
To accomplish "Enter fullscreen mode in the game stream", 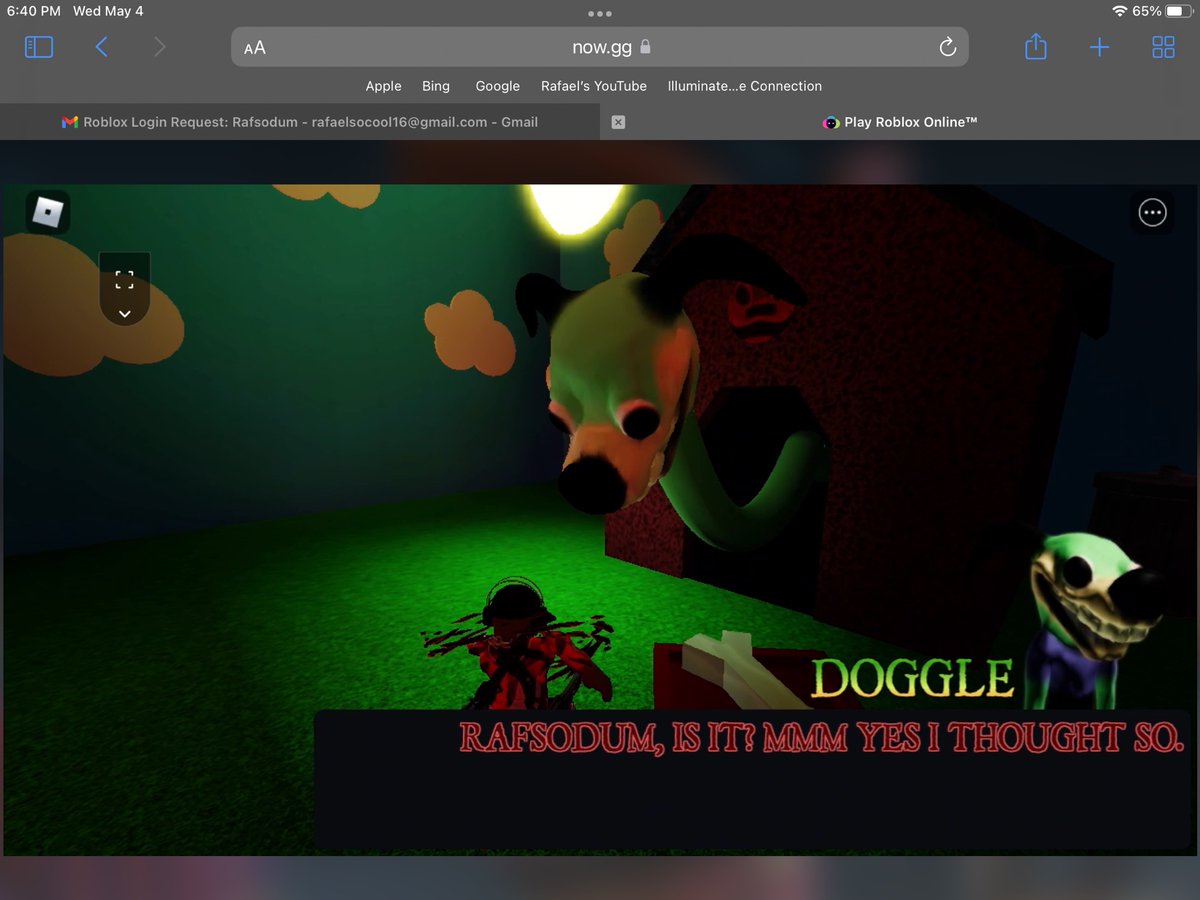I will tap(124, 279).
